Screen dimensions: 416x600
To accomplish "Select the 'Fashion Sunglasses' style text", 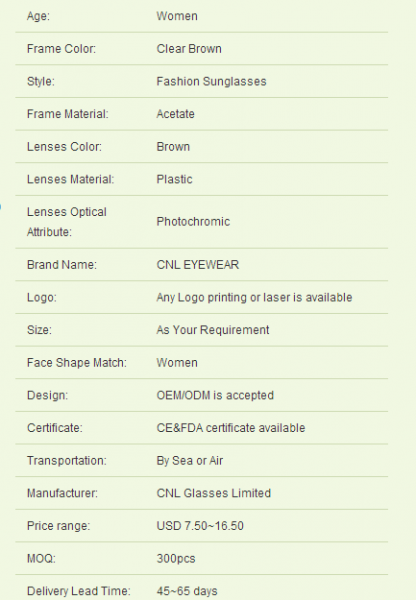I will point(211,81).
